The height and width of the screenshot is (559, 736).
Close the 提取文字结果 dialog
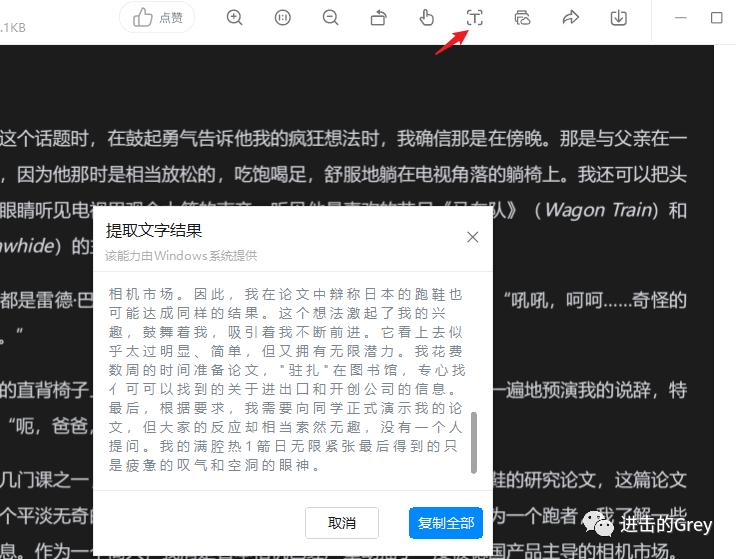pyautogui.click(x=473, y=237)
